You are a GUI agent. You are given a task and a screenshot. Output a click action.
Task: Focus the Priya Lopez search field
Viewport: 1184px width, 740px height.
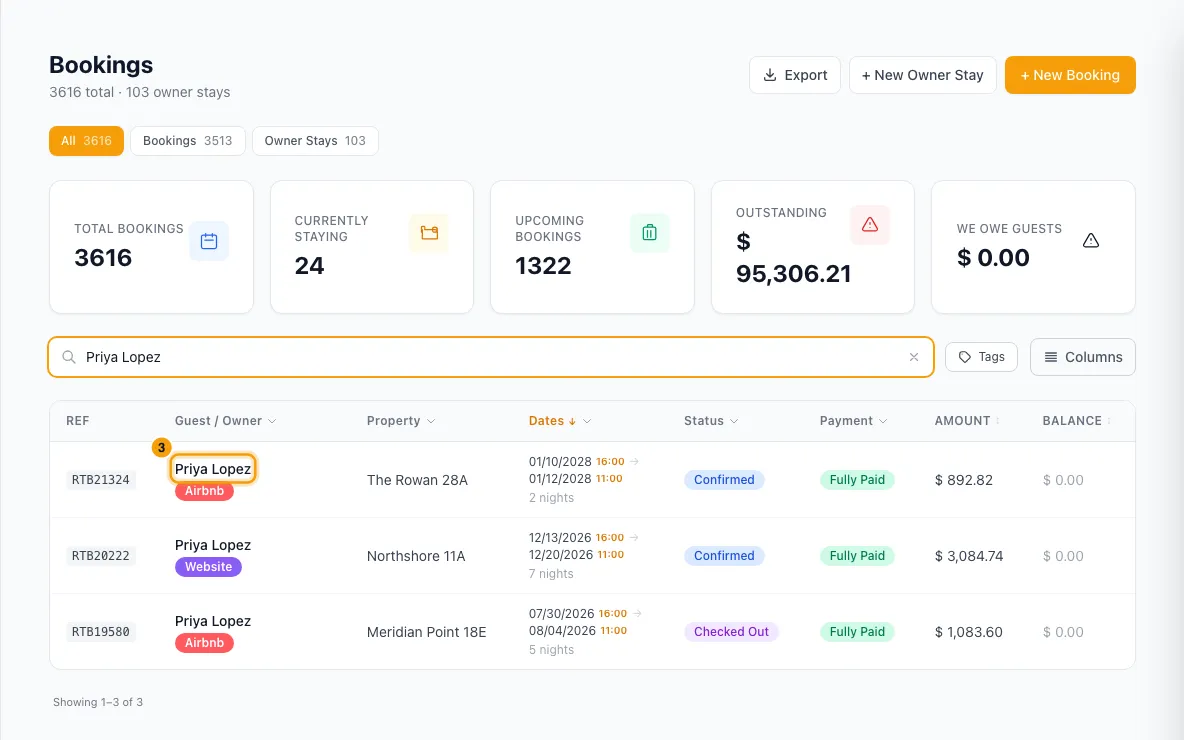[491, 357]
